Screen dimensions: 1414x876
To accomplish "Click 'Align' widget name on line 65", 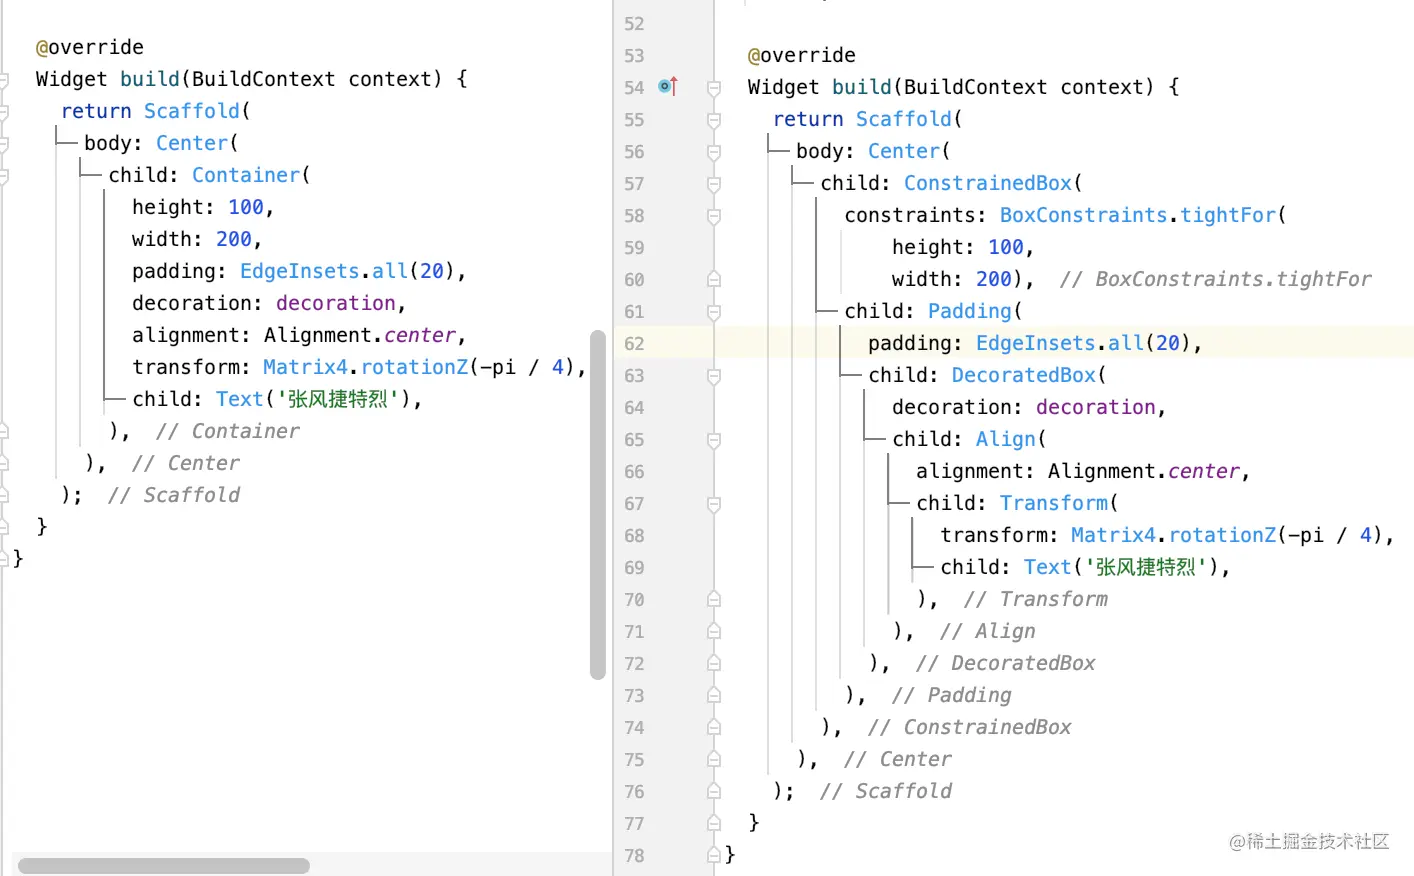I will [1006, 439].
